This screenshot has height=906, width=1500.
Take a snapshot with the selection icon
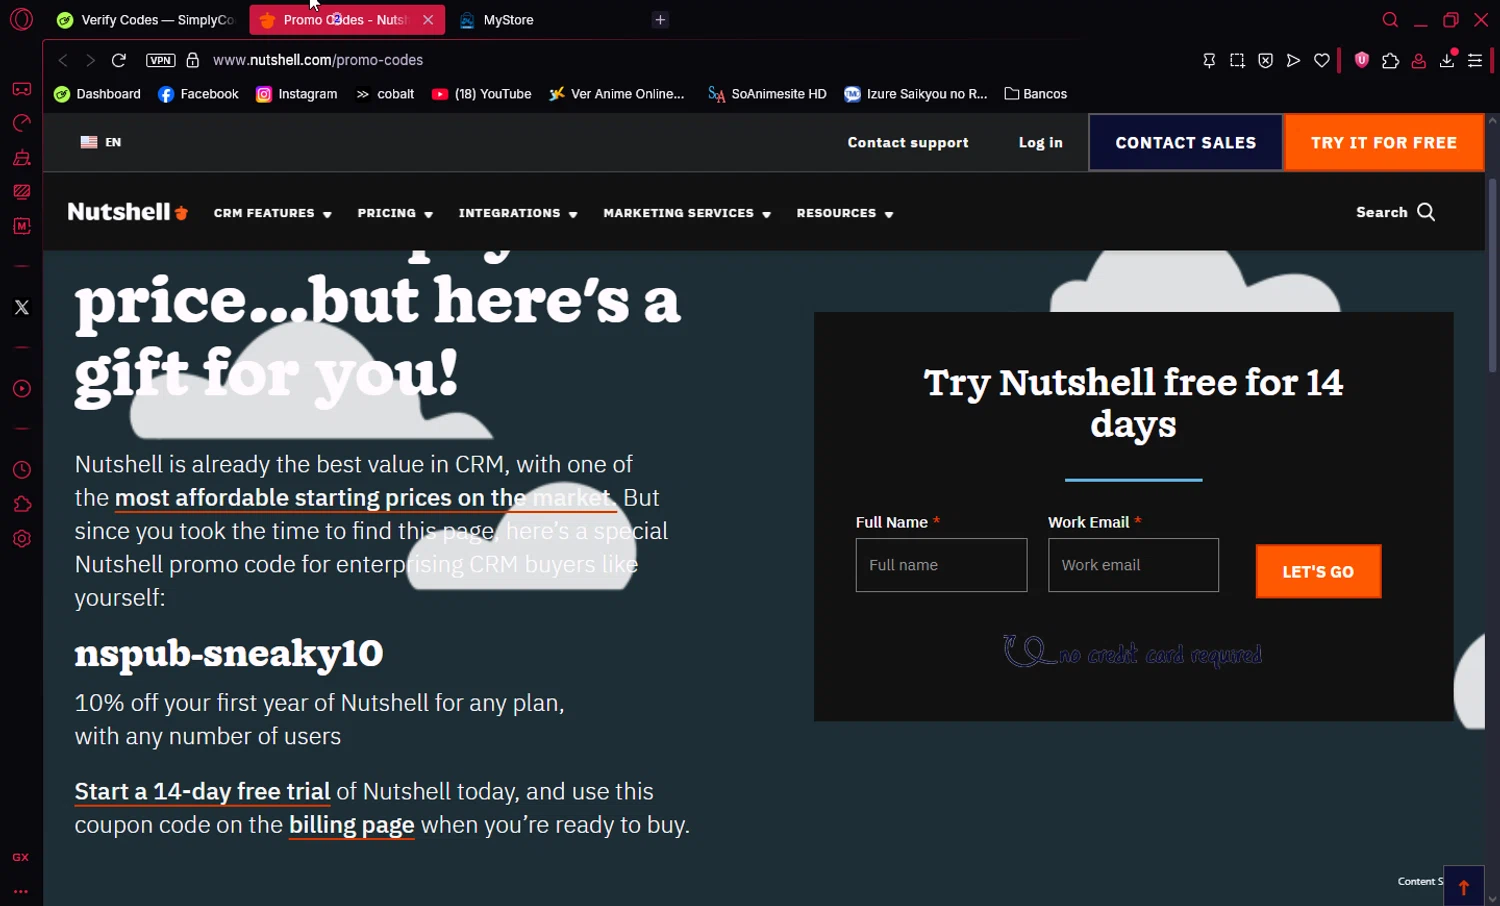tap(1237, 60)
